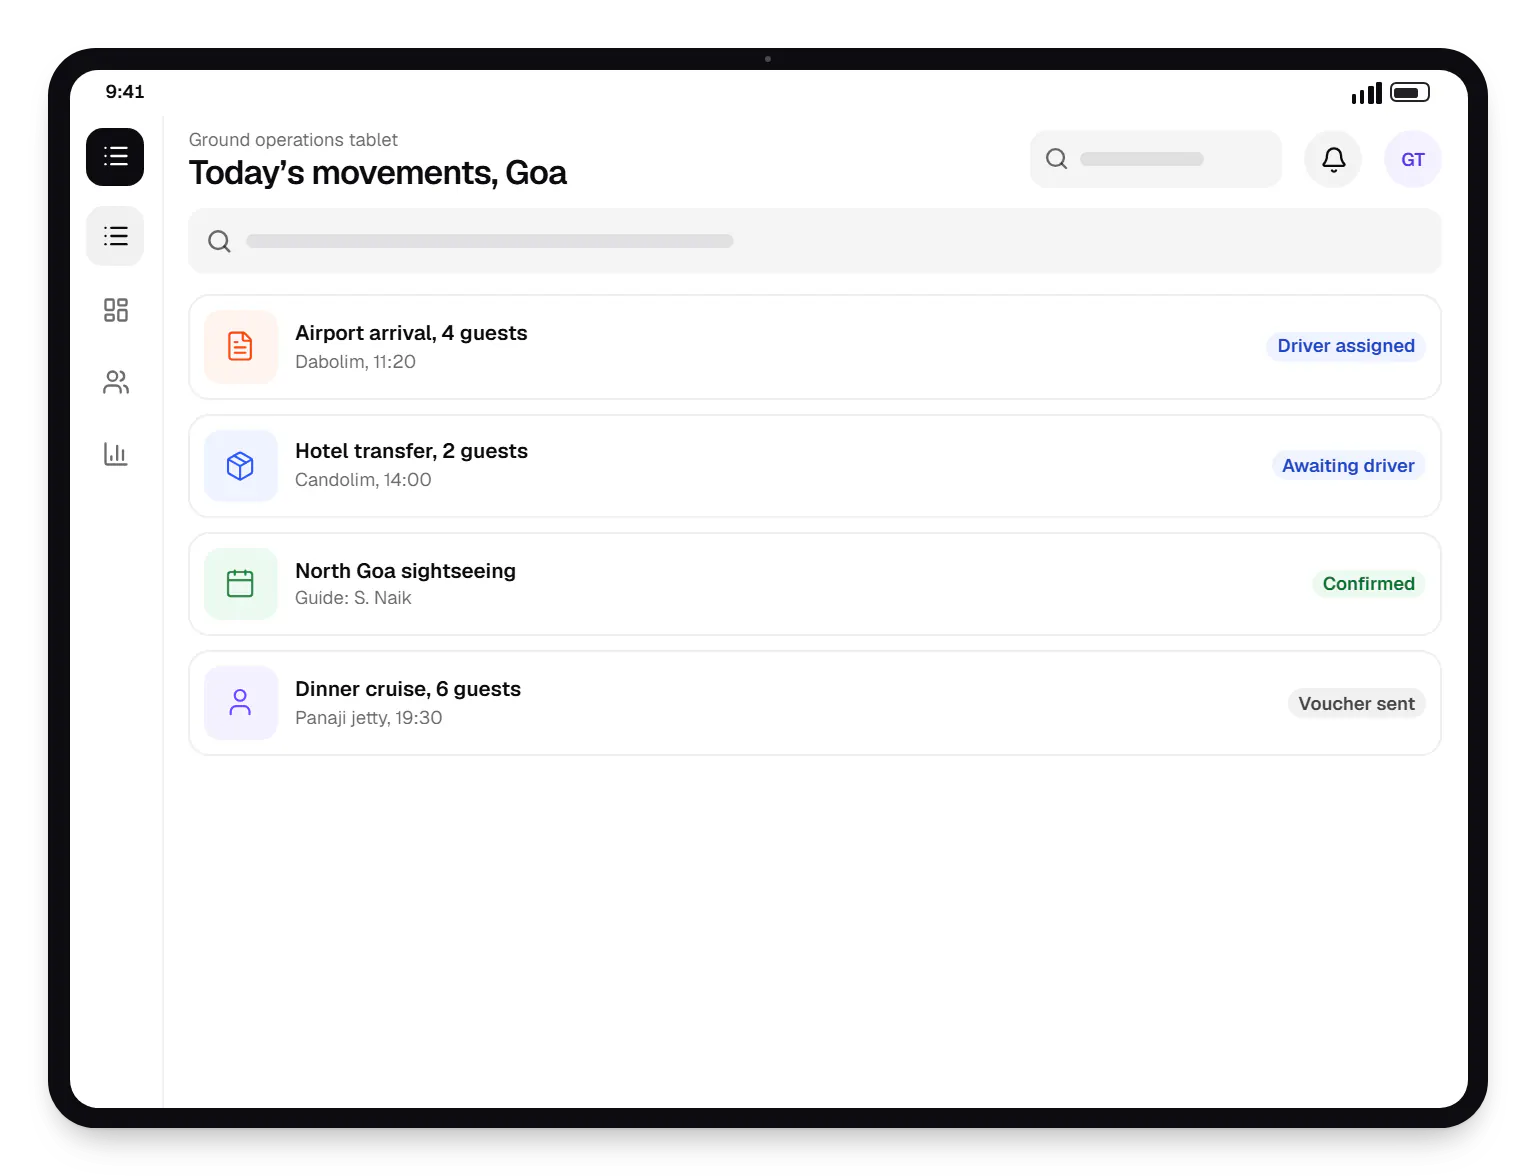Select the list view sidebar icon
Viewport: 1536px width, 1176px height.
[x=115, y=236]
